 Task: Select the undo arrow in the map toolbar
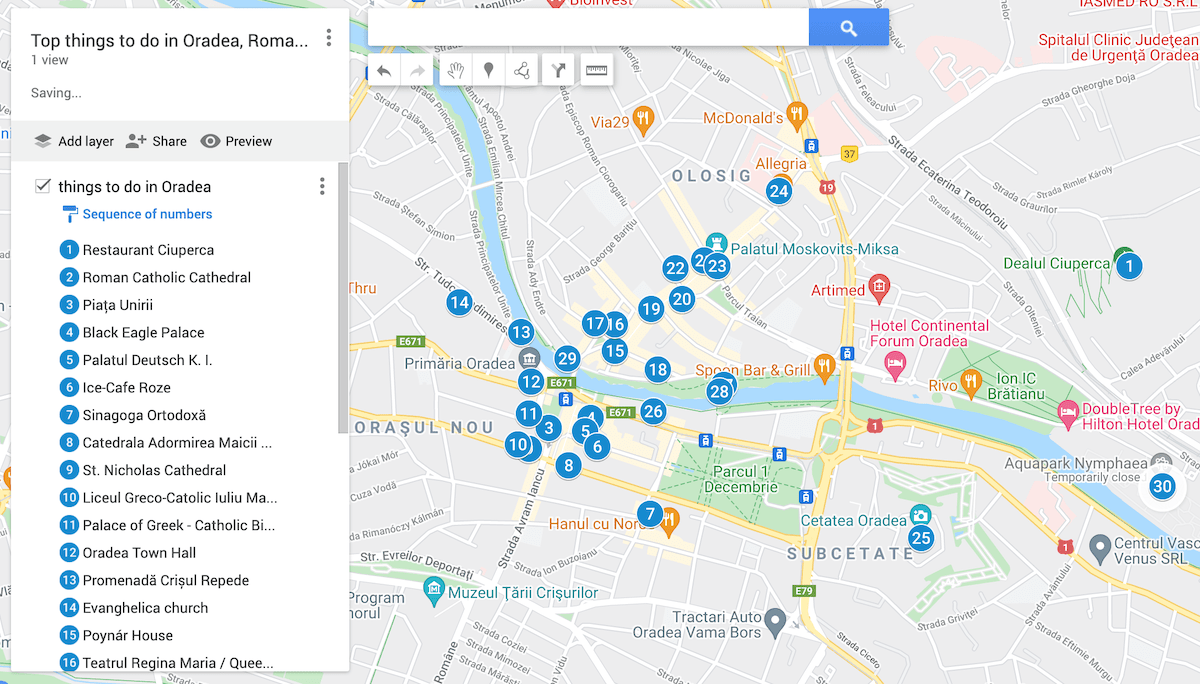click(x=385, y=69)
